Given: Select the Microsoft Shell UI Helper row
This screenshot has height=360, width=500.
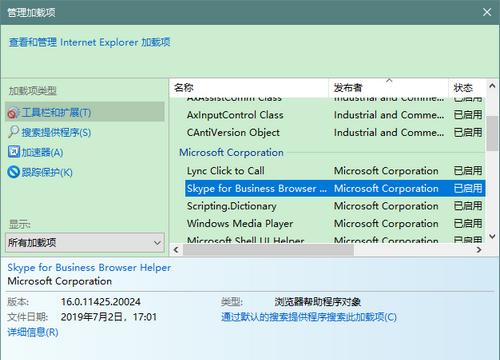Looking at the screenshot, I should pos(335,240).
